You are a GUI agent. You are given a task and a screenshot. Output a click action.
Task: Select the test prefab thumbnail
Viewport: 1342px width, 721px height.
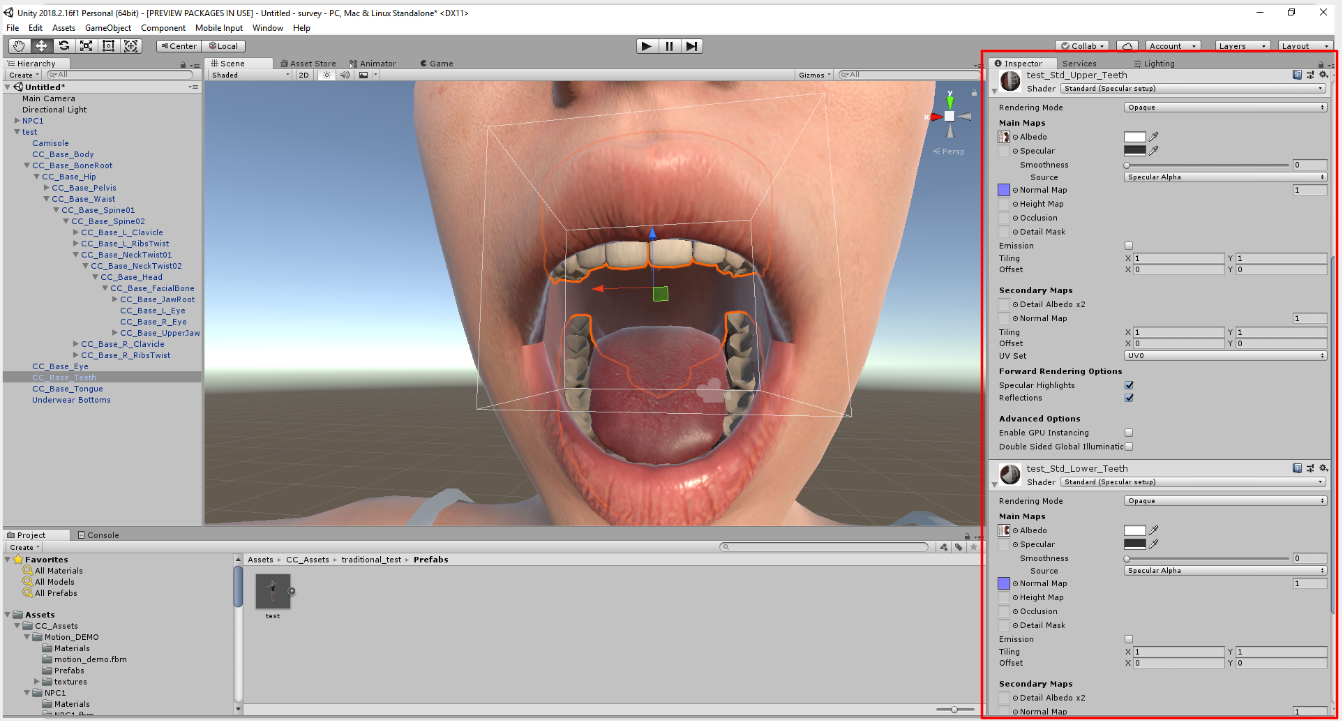click(273, 591)
